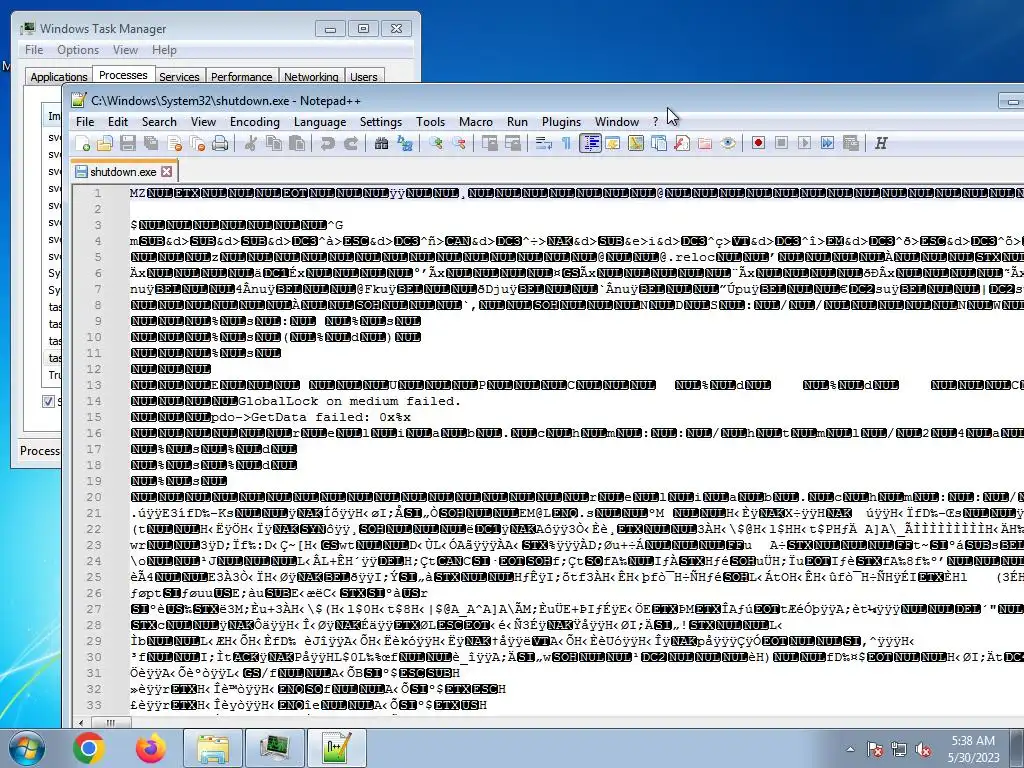
Task: Click the Paste clipboard icon
Action: [x=297, y=144]
